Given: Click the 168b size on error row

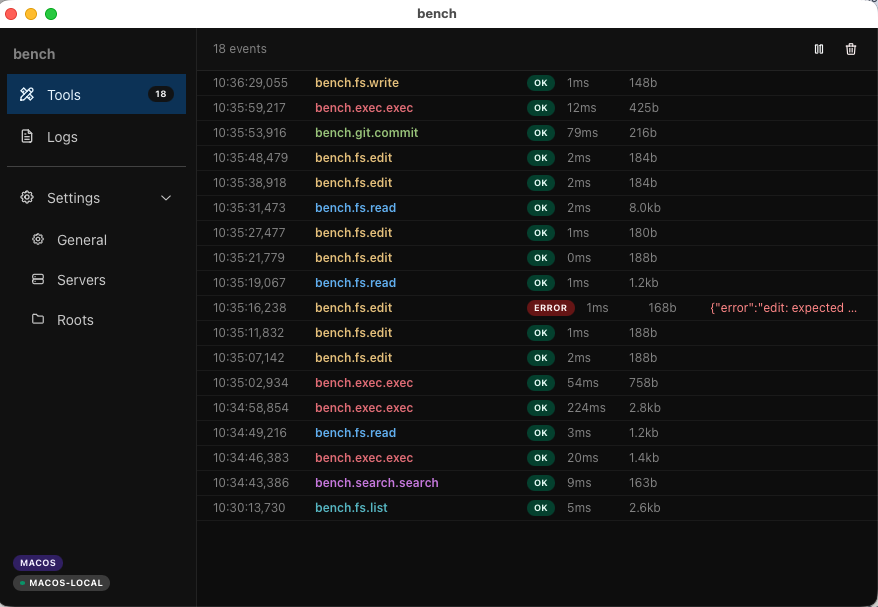Looking at the screenshot, I should [x=662, y=308].
